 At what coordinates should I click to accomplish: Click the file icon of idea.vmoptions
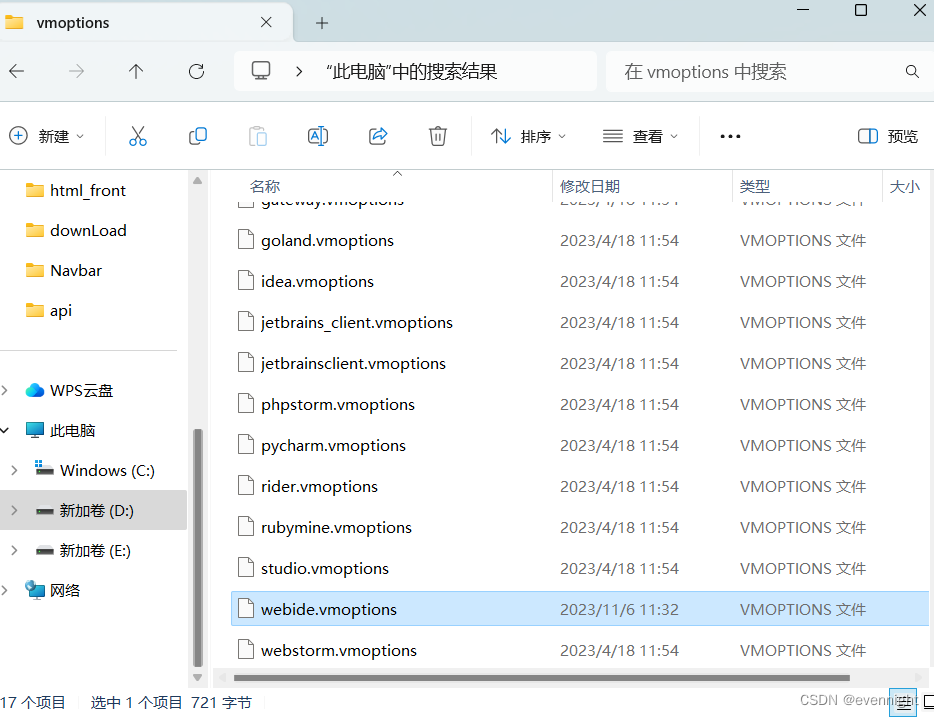coord(246,281)
